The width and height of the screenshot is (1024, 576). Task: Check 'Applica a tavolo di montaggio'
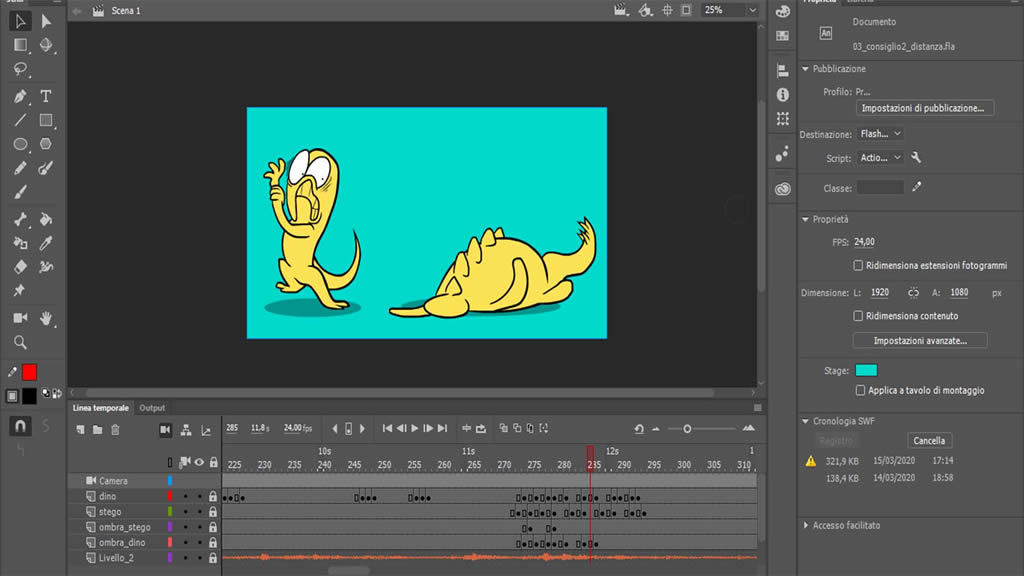pyautogui.click(x=860, y=390)
